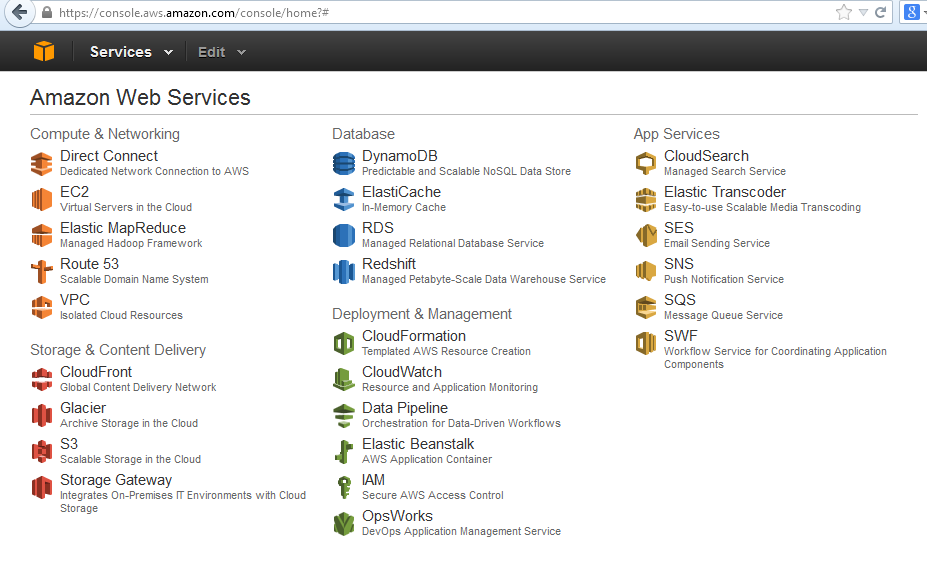This screenshot has width=927, height=567.
Task: Follow the Glacier link
Action: click(83, 409)
